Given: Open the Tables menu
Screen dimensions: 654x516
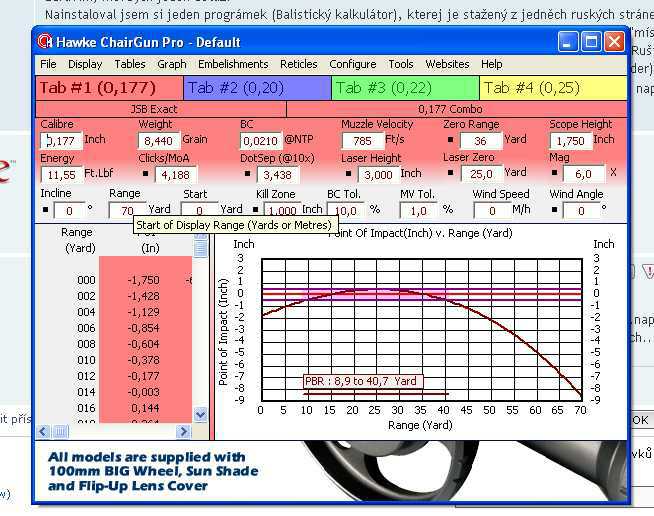Looking at the screenshot, I should pos(130,64).
